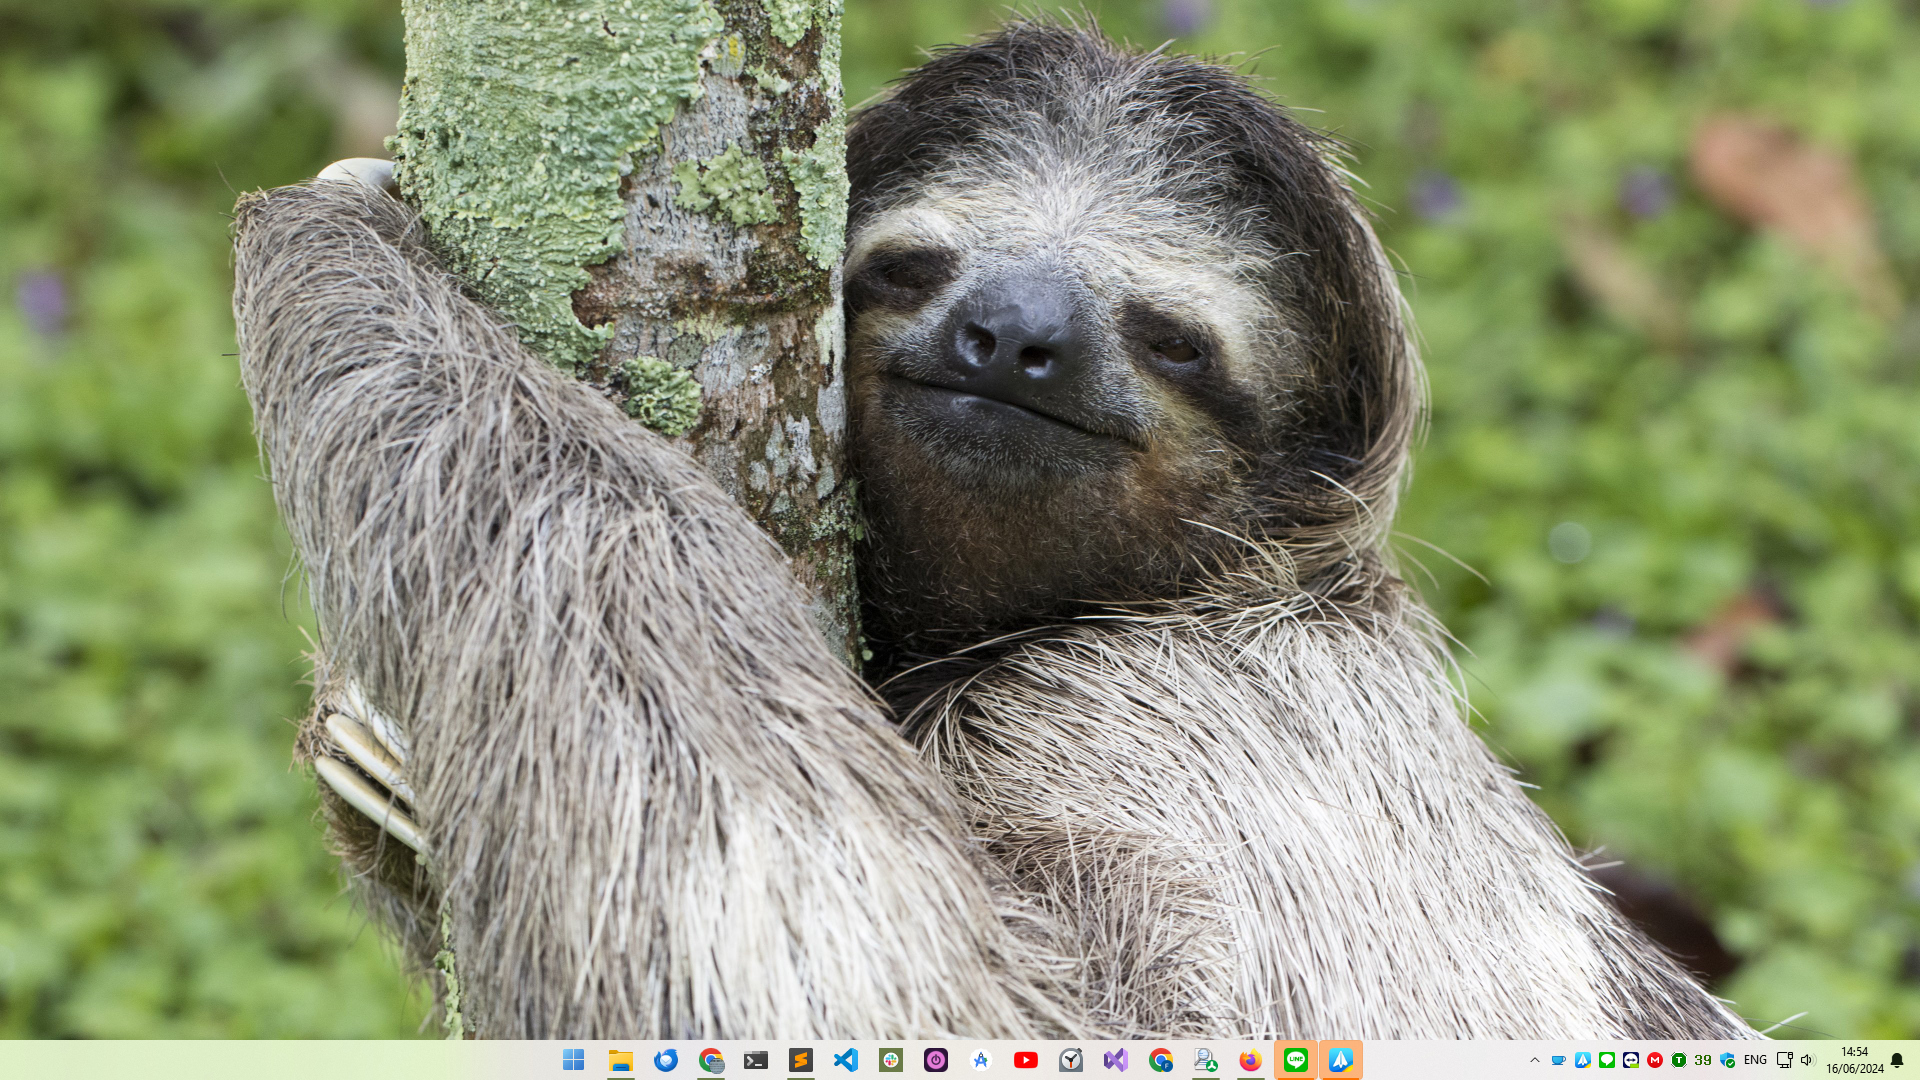Open the clock and date calendar flyout
The height and width of the screenshot is (1080, 1920).
coord(1855,1060)
